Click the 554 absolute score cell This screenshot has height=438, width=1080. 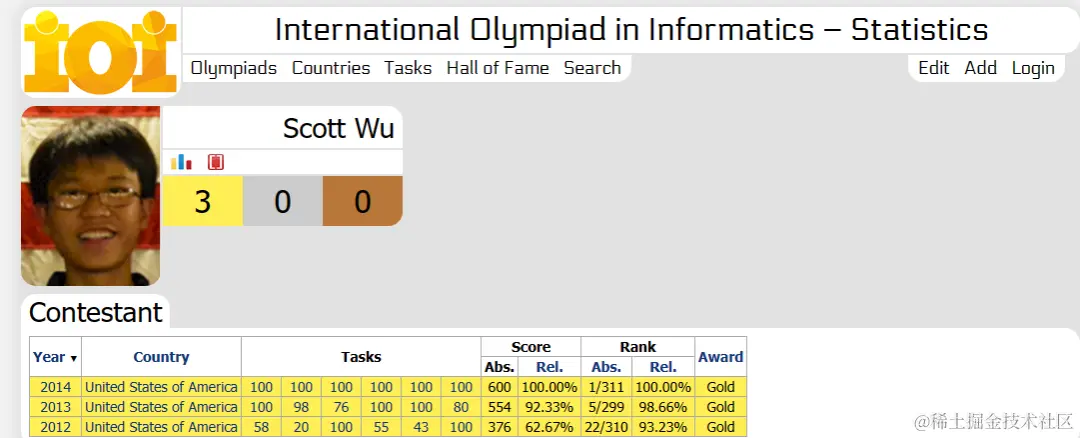(x=499, y=407)
